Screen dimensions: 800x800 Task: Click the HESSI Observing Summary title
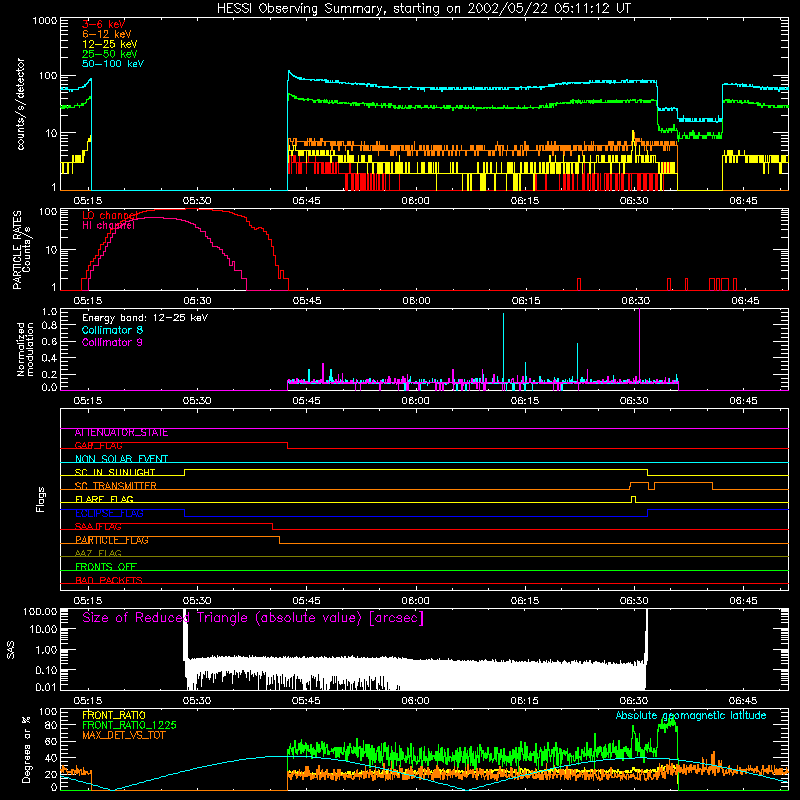423,9
